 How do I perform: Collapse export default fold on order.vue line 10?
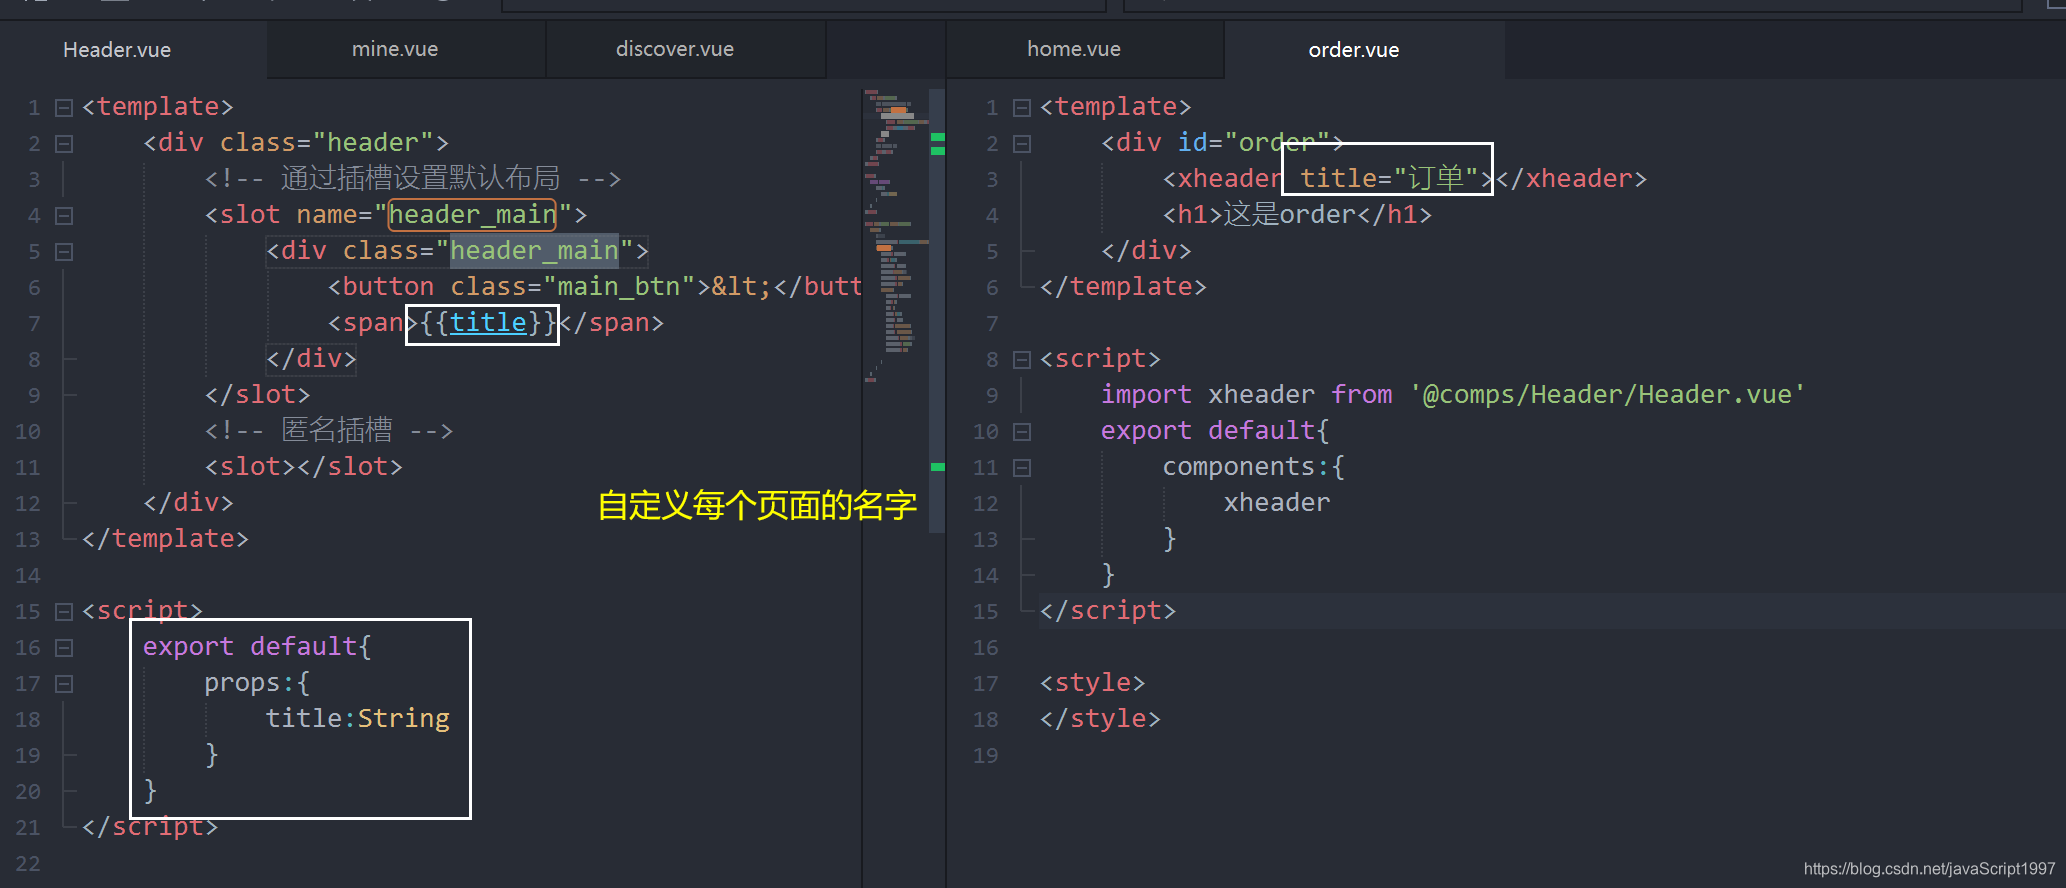click(1022, 431)
